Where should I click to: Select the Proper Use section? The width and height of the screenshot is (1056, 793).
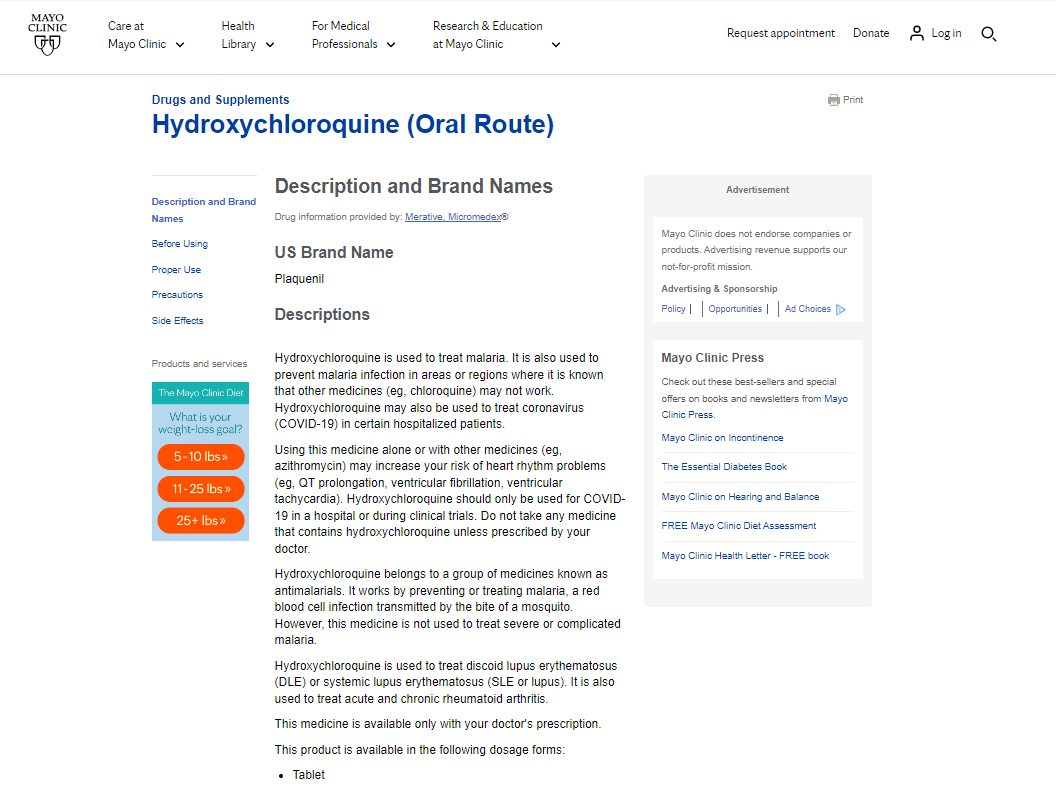pos(176,270)
